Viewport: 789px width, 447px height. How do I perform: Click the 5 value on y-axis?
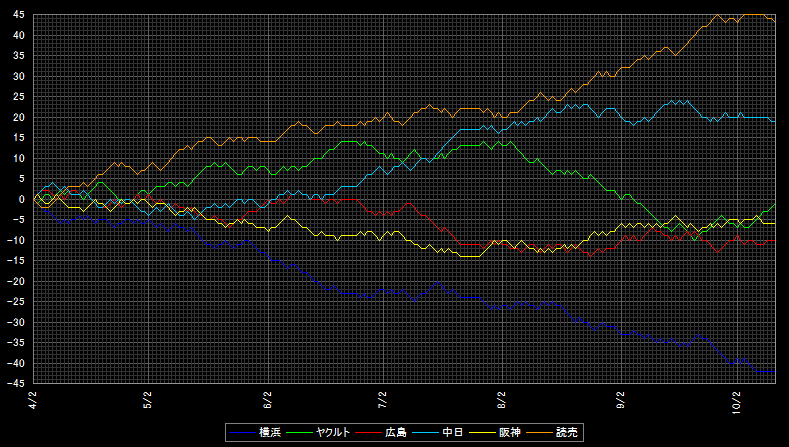[22, 179]
